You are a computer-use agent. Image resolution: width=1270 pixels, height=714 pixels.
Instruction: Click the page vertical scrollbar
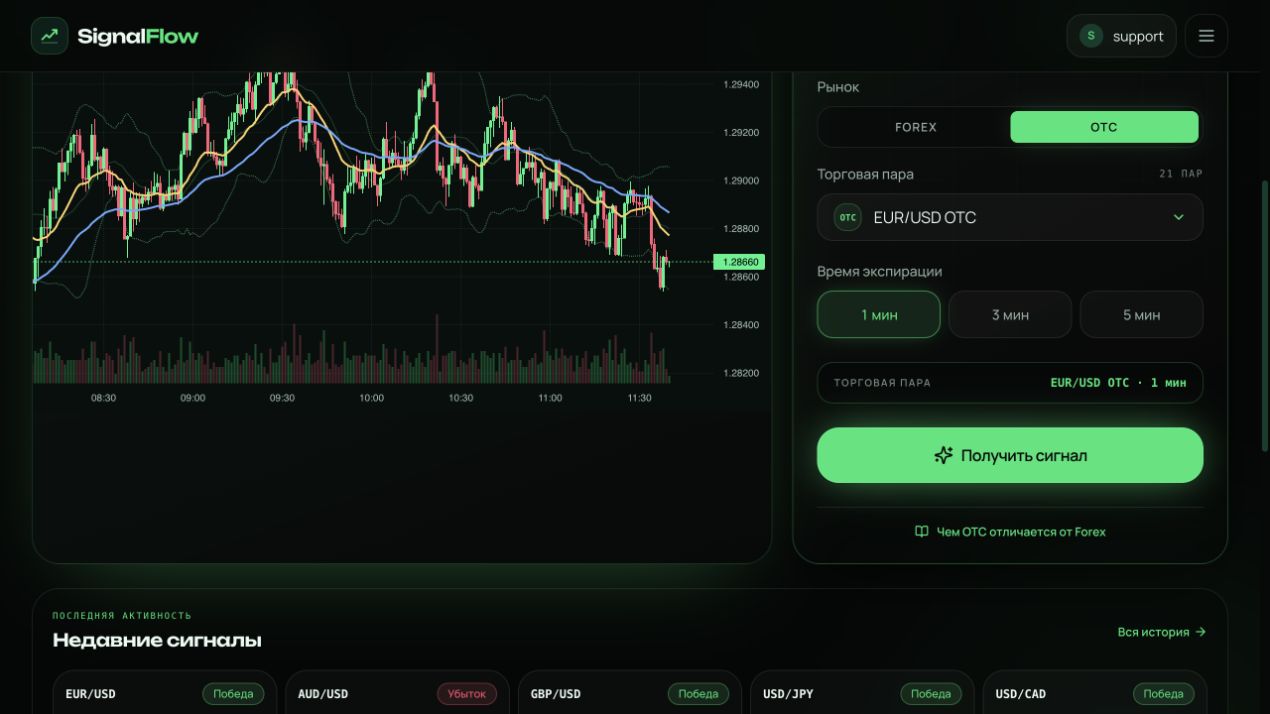pyautogui.click(x=1265, y=315)
